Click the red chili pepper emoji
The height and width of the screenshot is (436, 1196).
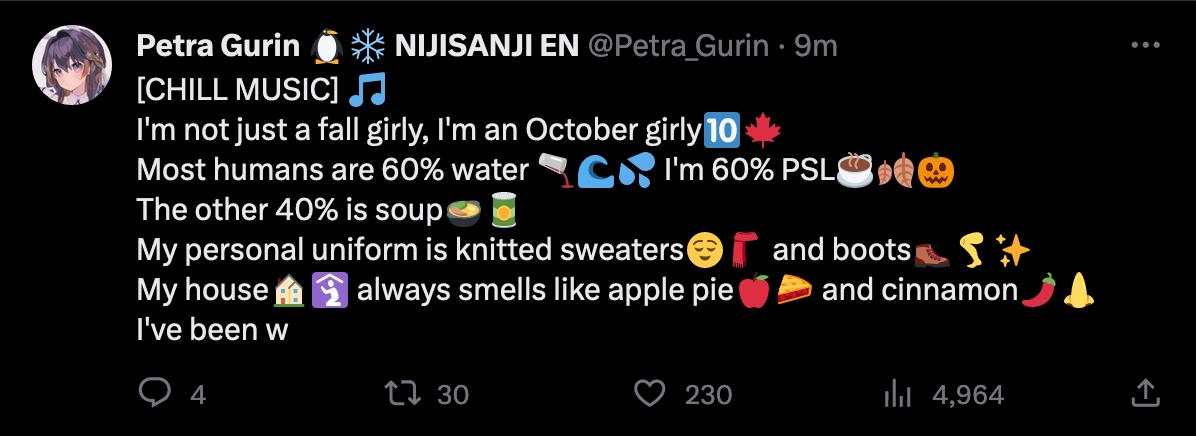(1039, 291)
